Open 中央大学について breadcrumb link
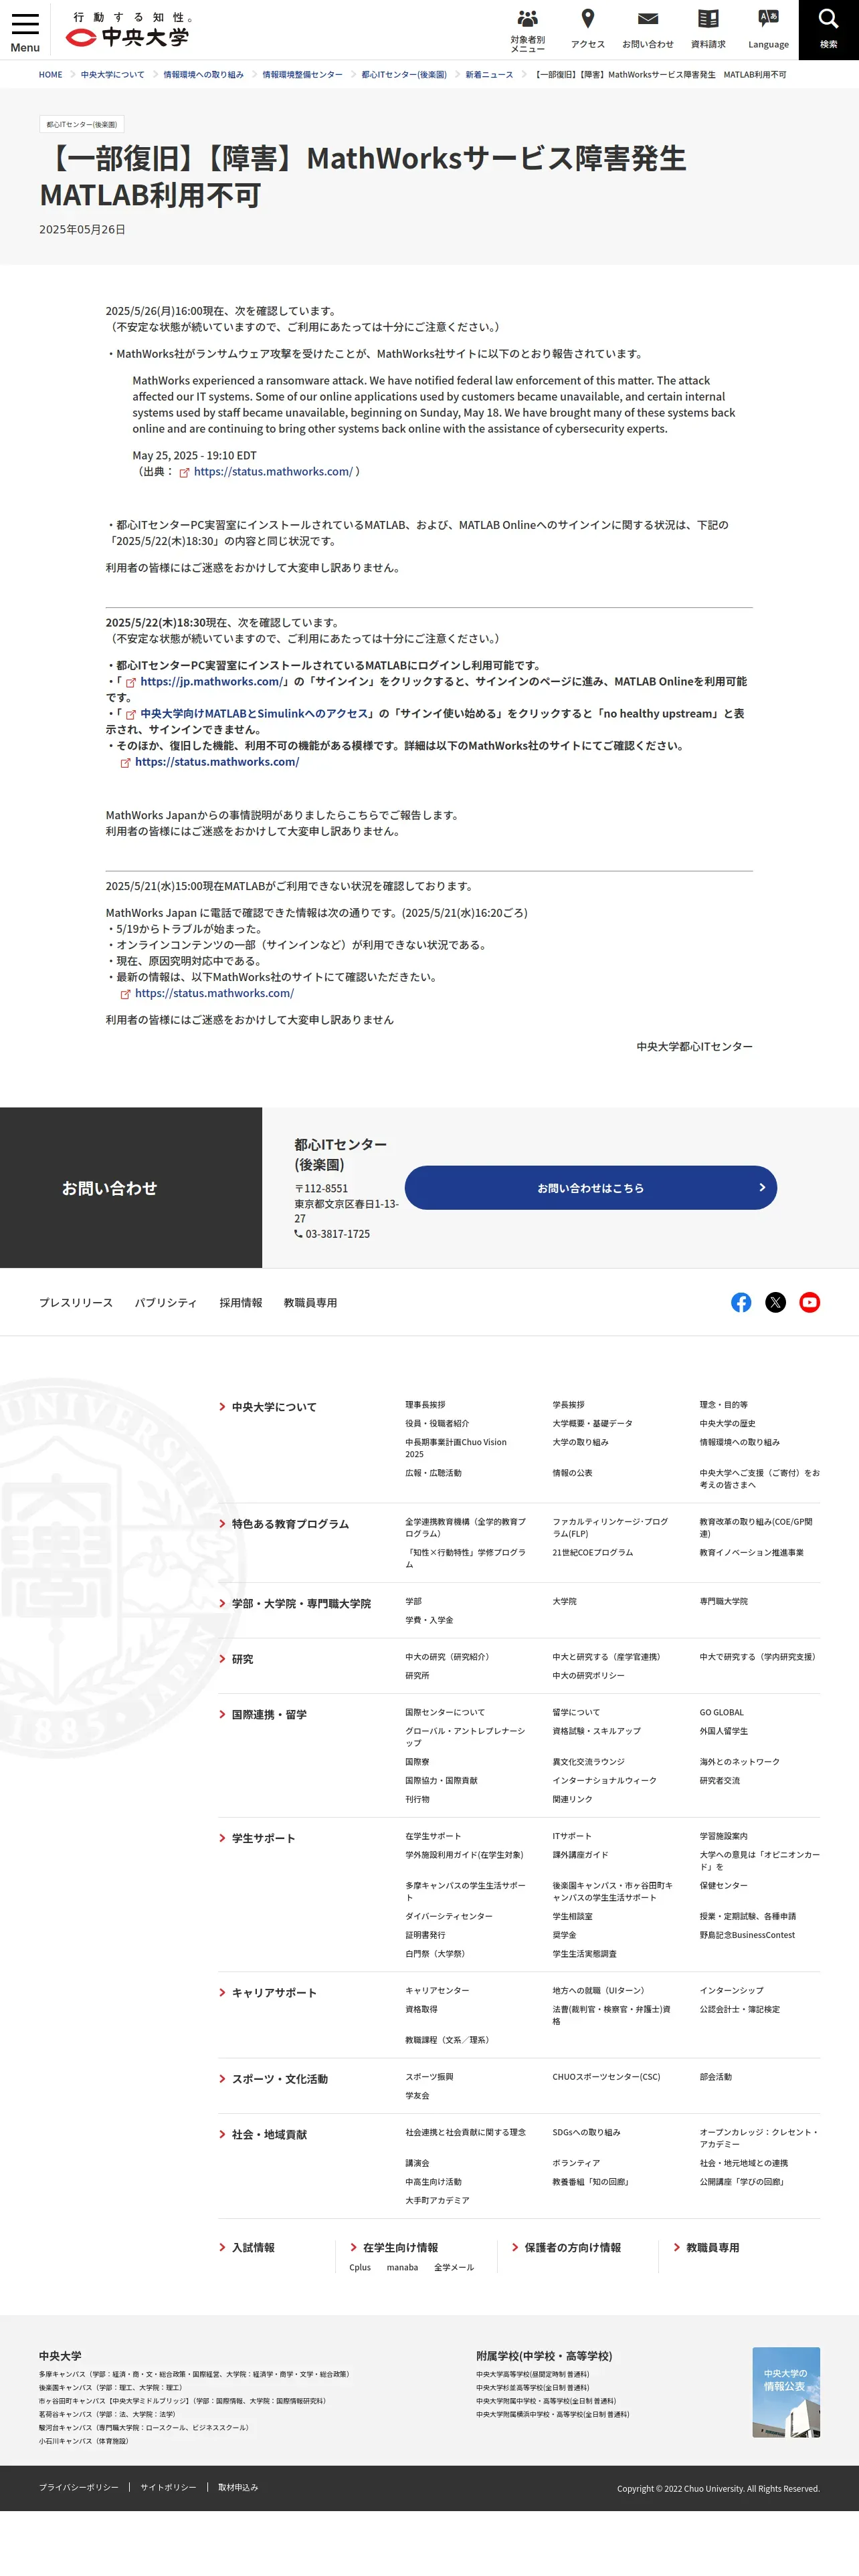 tap(112, 75)
